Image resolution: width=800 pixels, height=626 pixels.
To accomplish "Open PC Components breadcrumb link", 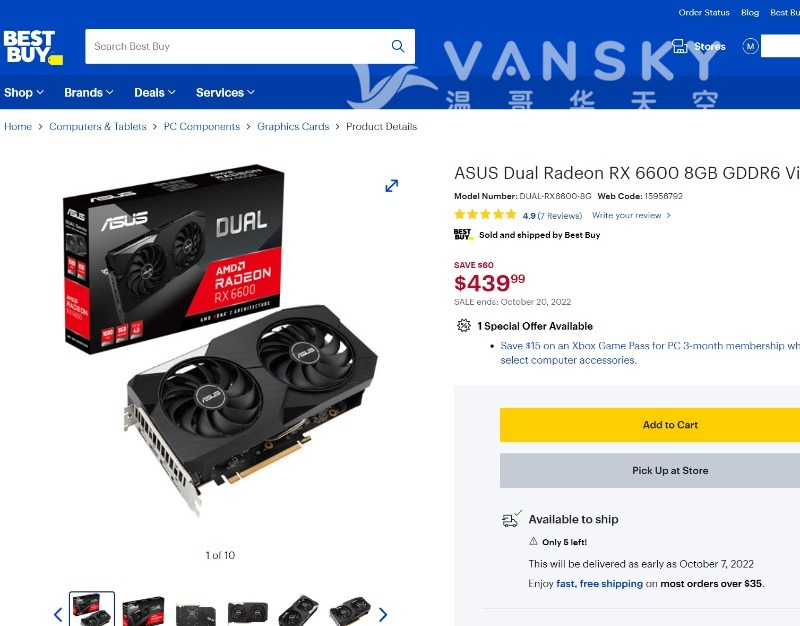I will [x=202, y=127].
